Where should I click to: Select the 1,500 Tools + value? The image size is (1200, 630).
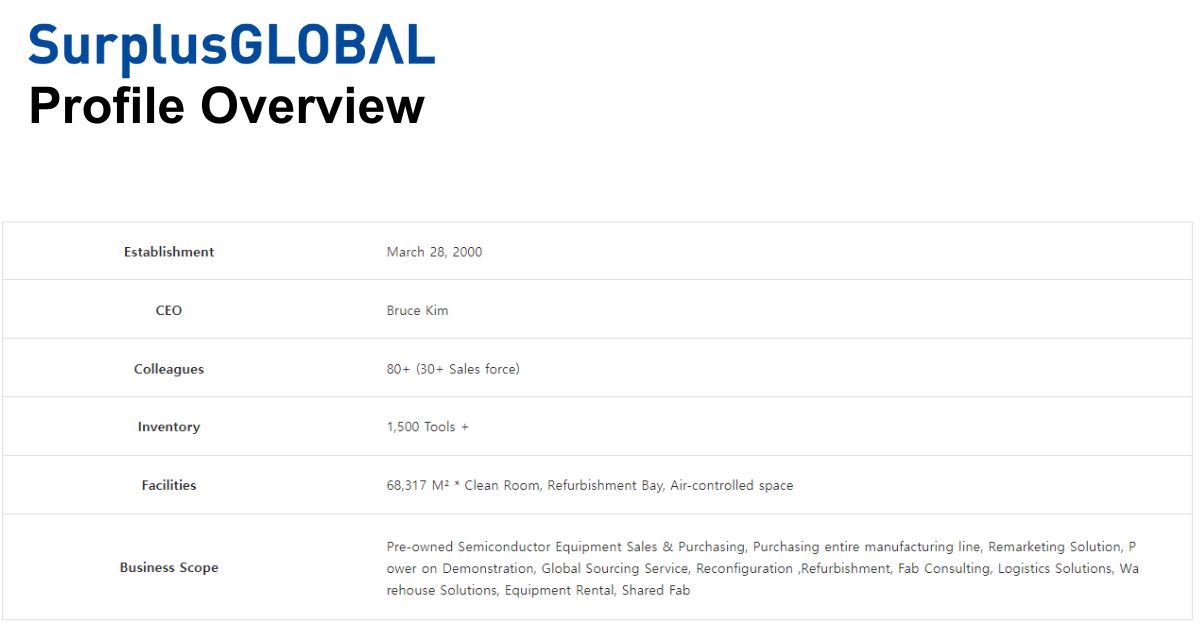[428, 427]
